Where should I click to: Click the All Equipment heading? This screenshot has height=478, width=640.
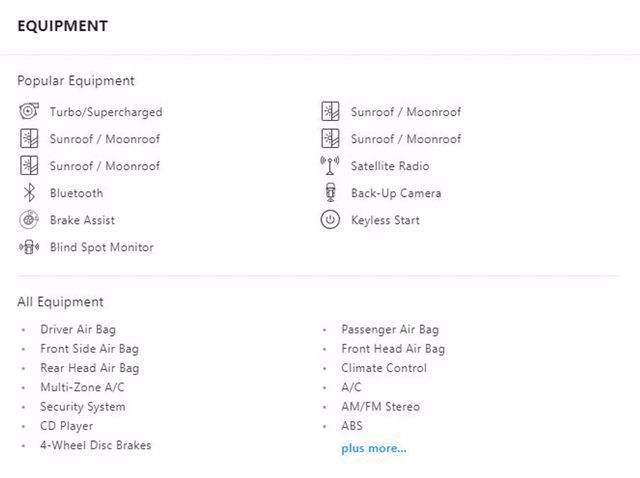tap(60, 302)
